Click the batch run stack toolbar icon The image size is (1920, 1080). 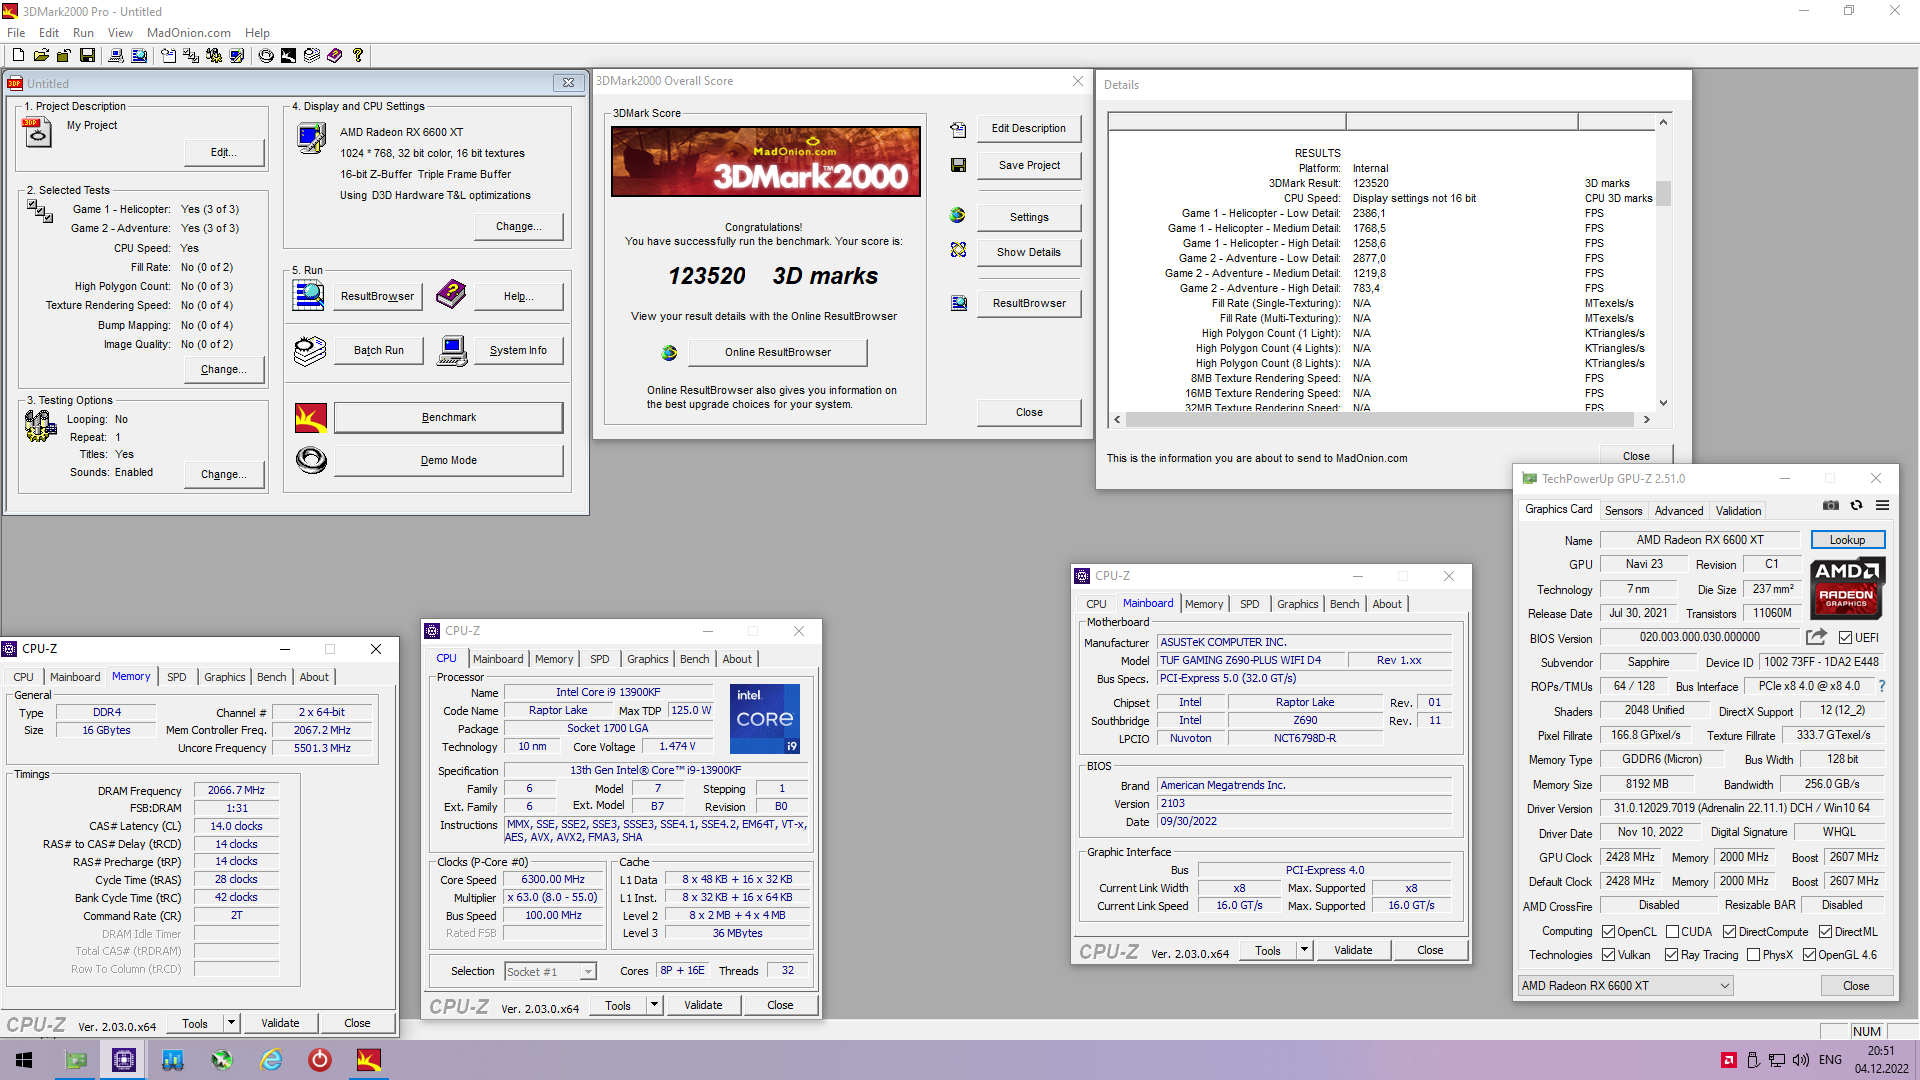tap(312, 56)
